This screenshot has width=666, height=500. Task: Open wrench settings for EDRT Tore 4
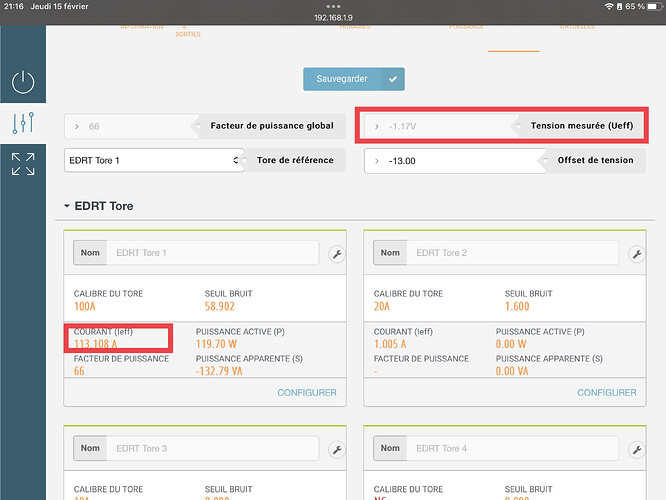point(637,449)
